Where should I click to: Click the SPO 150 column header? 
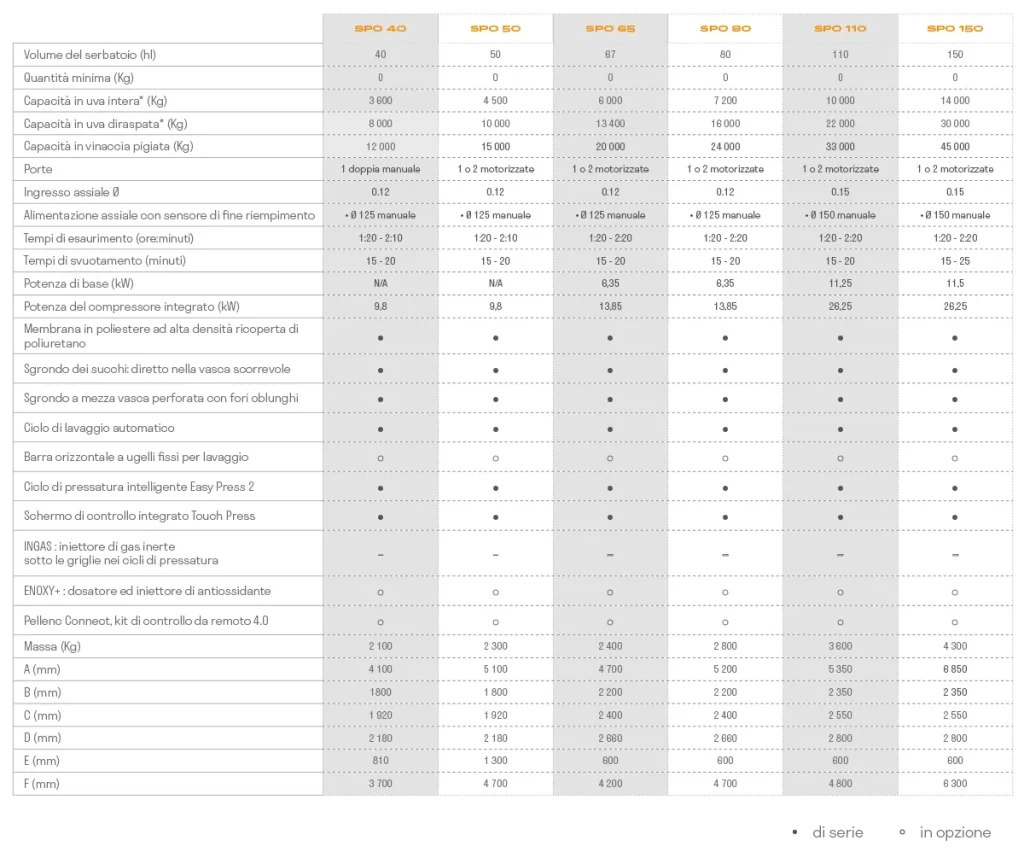click(955, 29)
